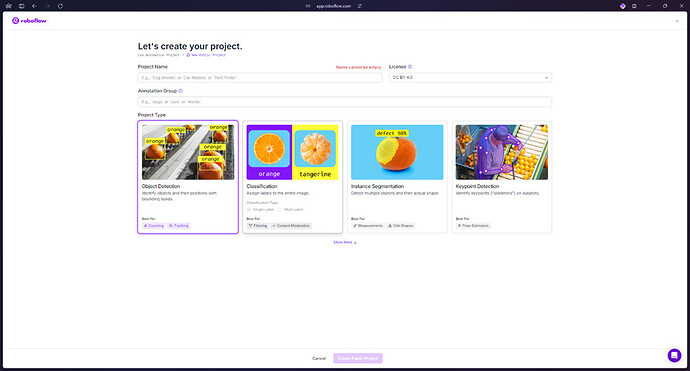Screen dimensions: 690x371
Task: Focus the Project Name input field
Action: pos(260,77)
